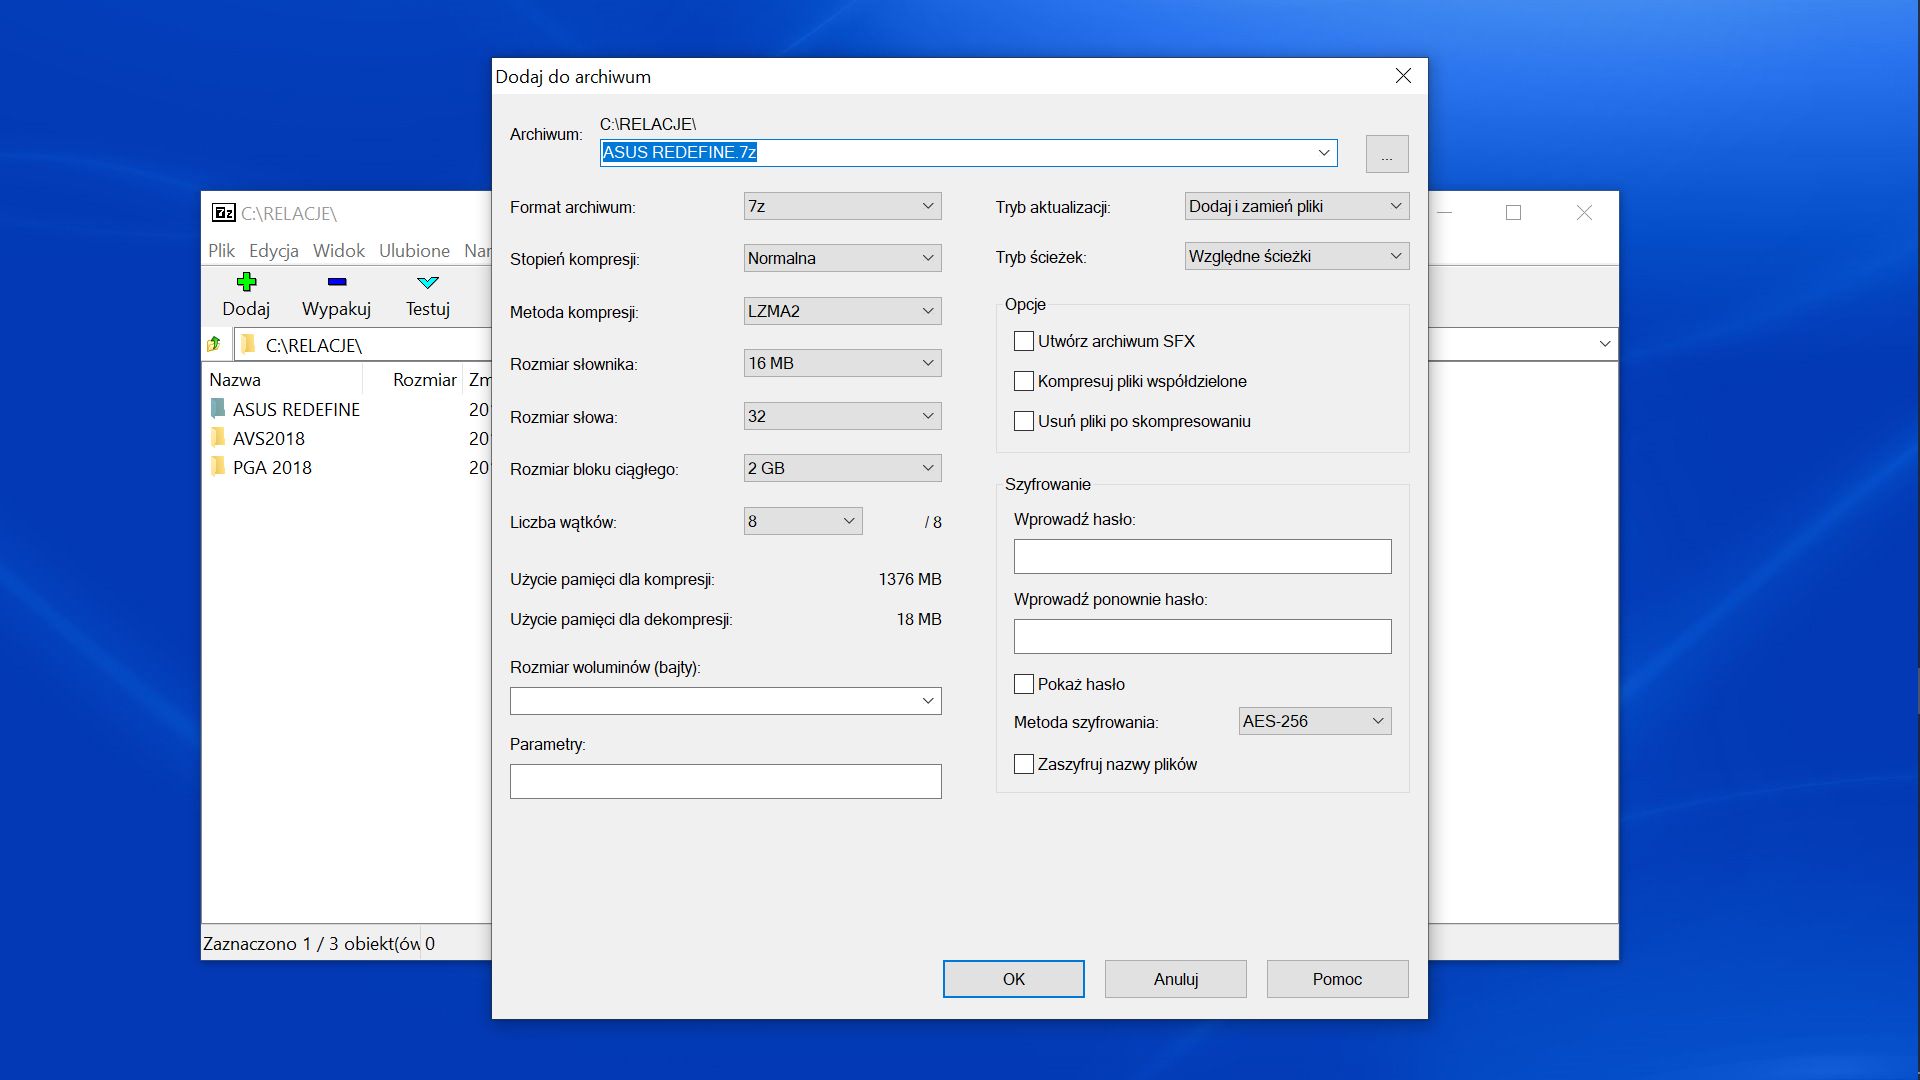Enable Utwórz archiwum SFX checkbox

tap(1023, 341)
